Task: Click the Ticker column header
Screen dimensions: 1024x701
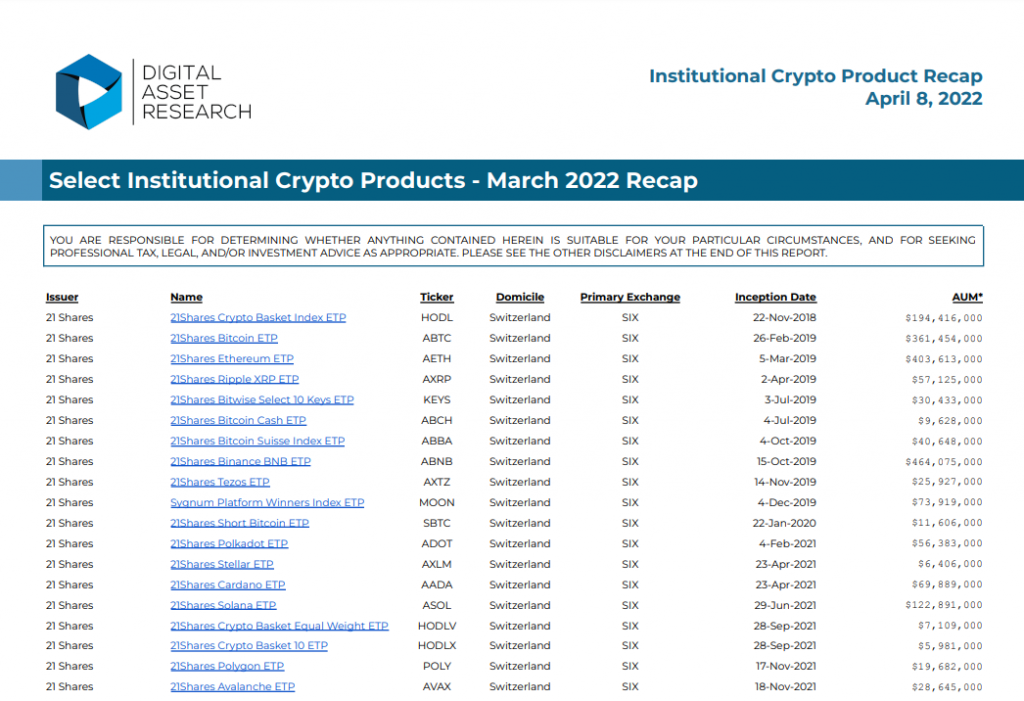Action: coord(436,297)
